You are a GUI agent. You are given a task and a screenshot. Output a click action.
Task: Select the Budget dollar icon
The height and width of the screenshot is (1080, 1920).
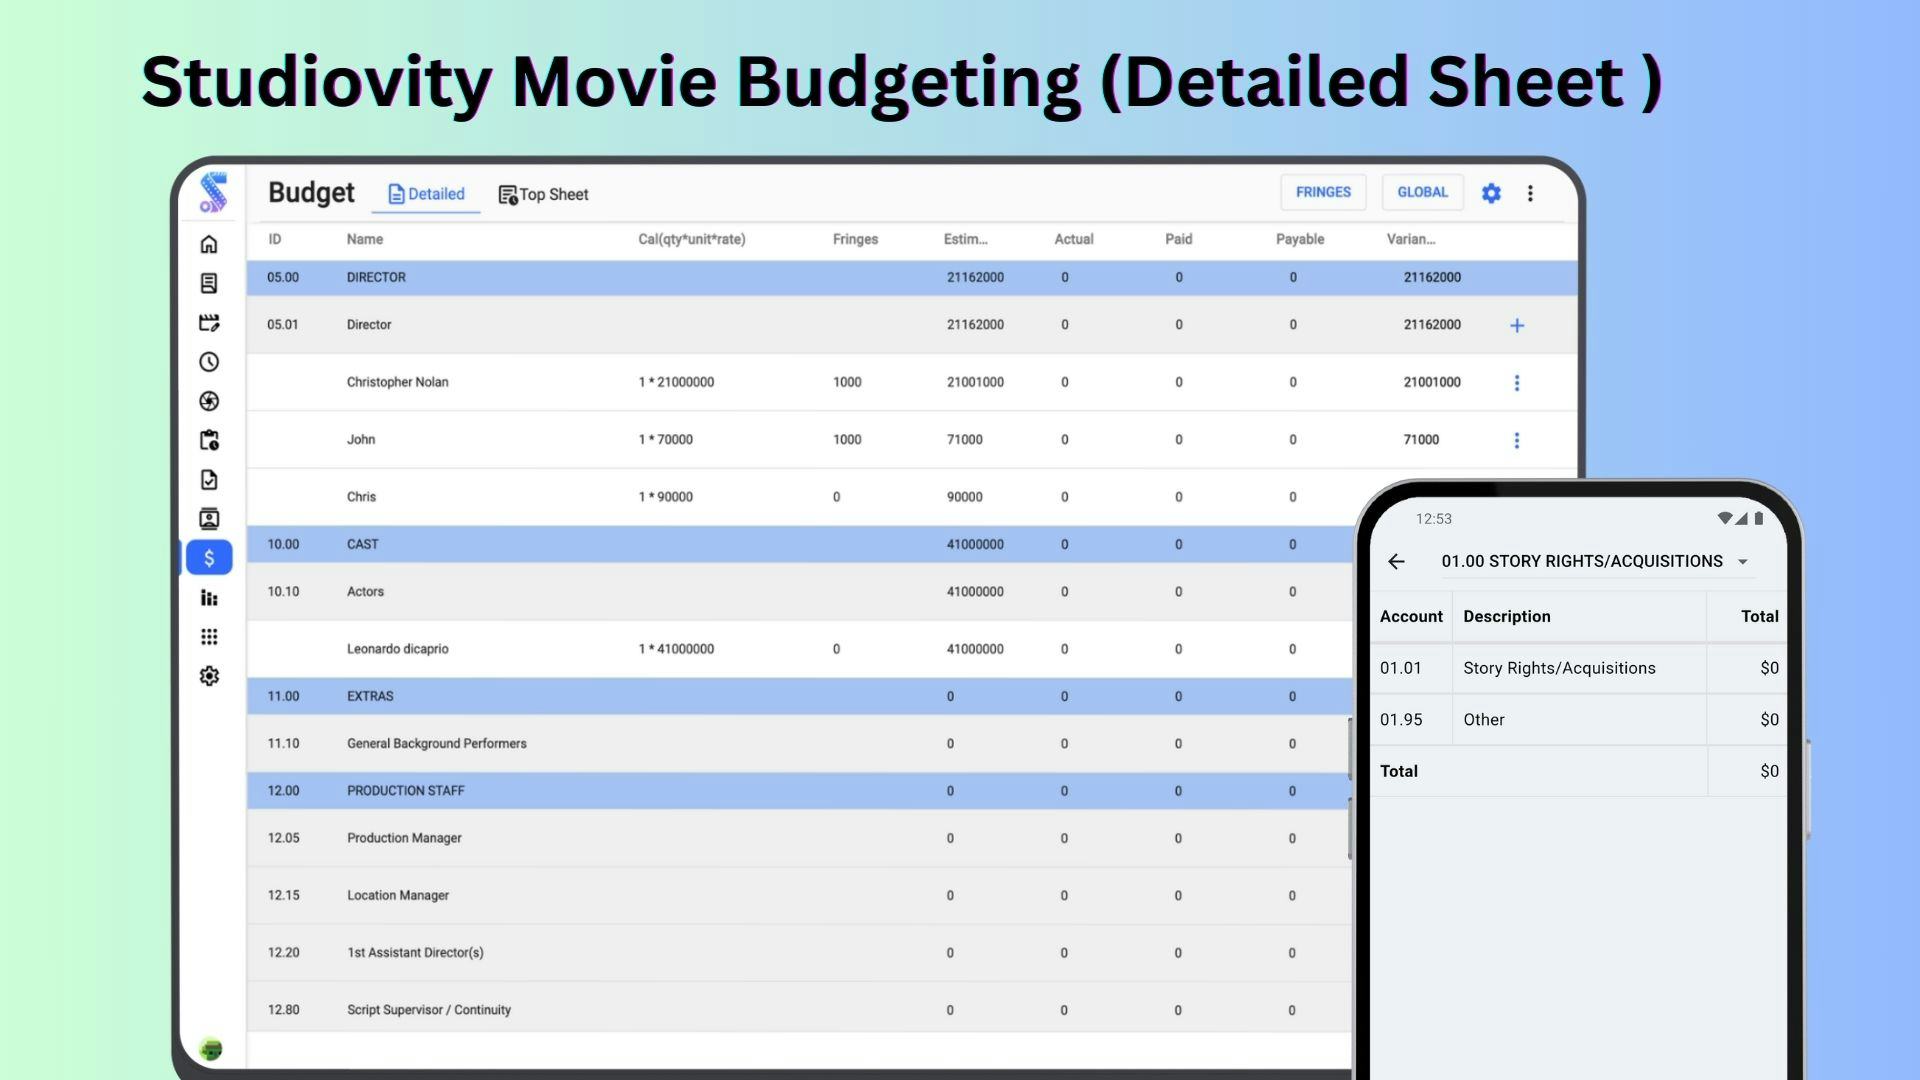209,557
